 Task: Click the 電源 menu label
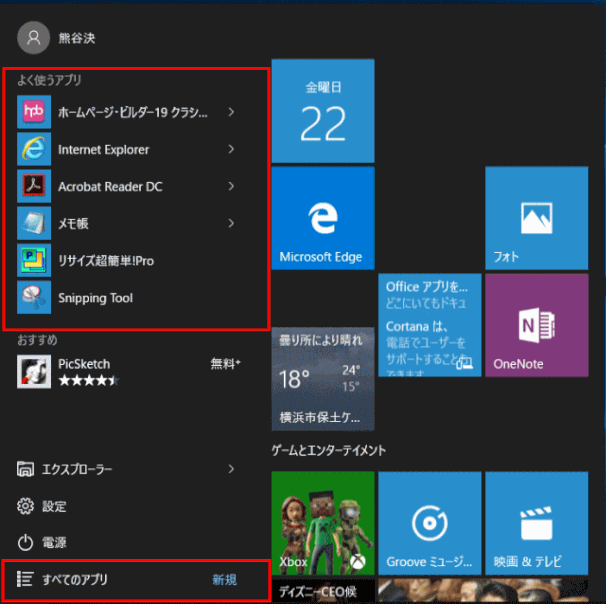click(x=54, y=543)
